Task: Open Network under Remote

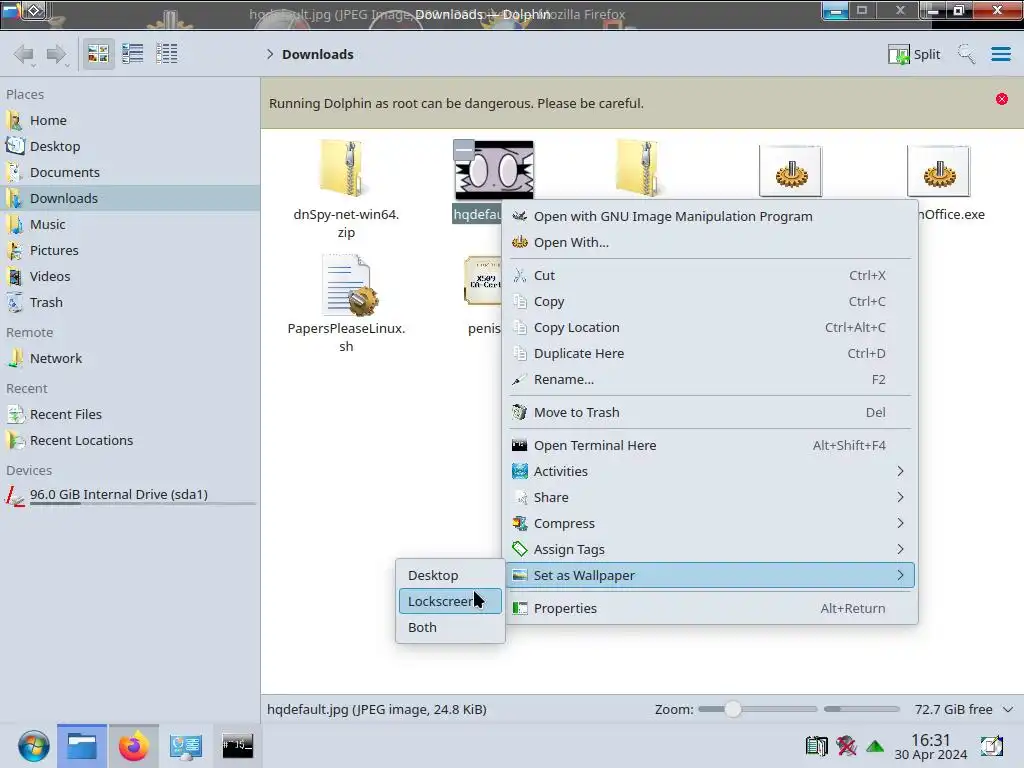Action: click(130, 359)
